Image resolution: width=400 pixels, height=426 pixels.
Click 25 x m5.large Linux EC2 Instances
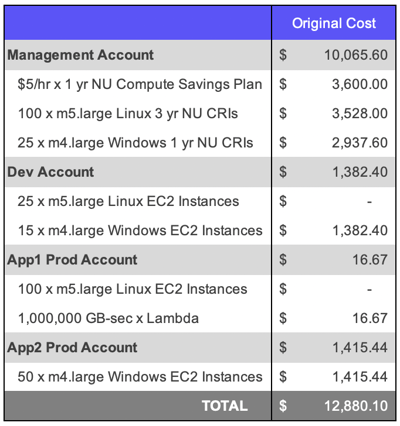point(128,201)
